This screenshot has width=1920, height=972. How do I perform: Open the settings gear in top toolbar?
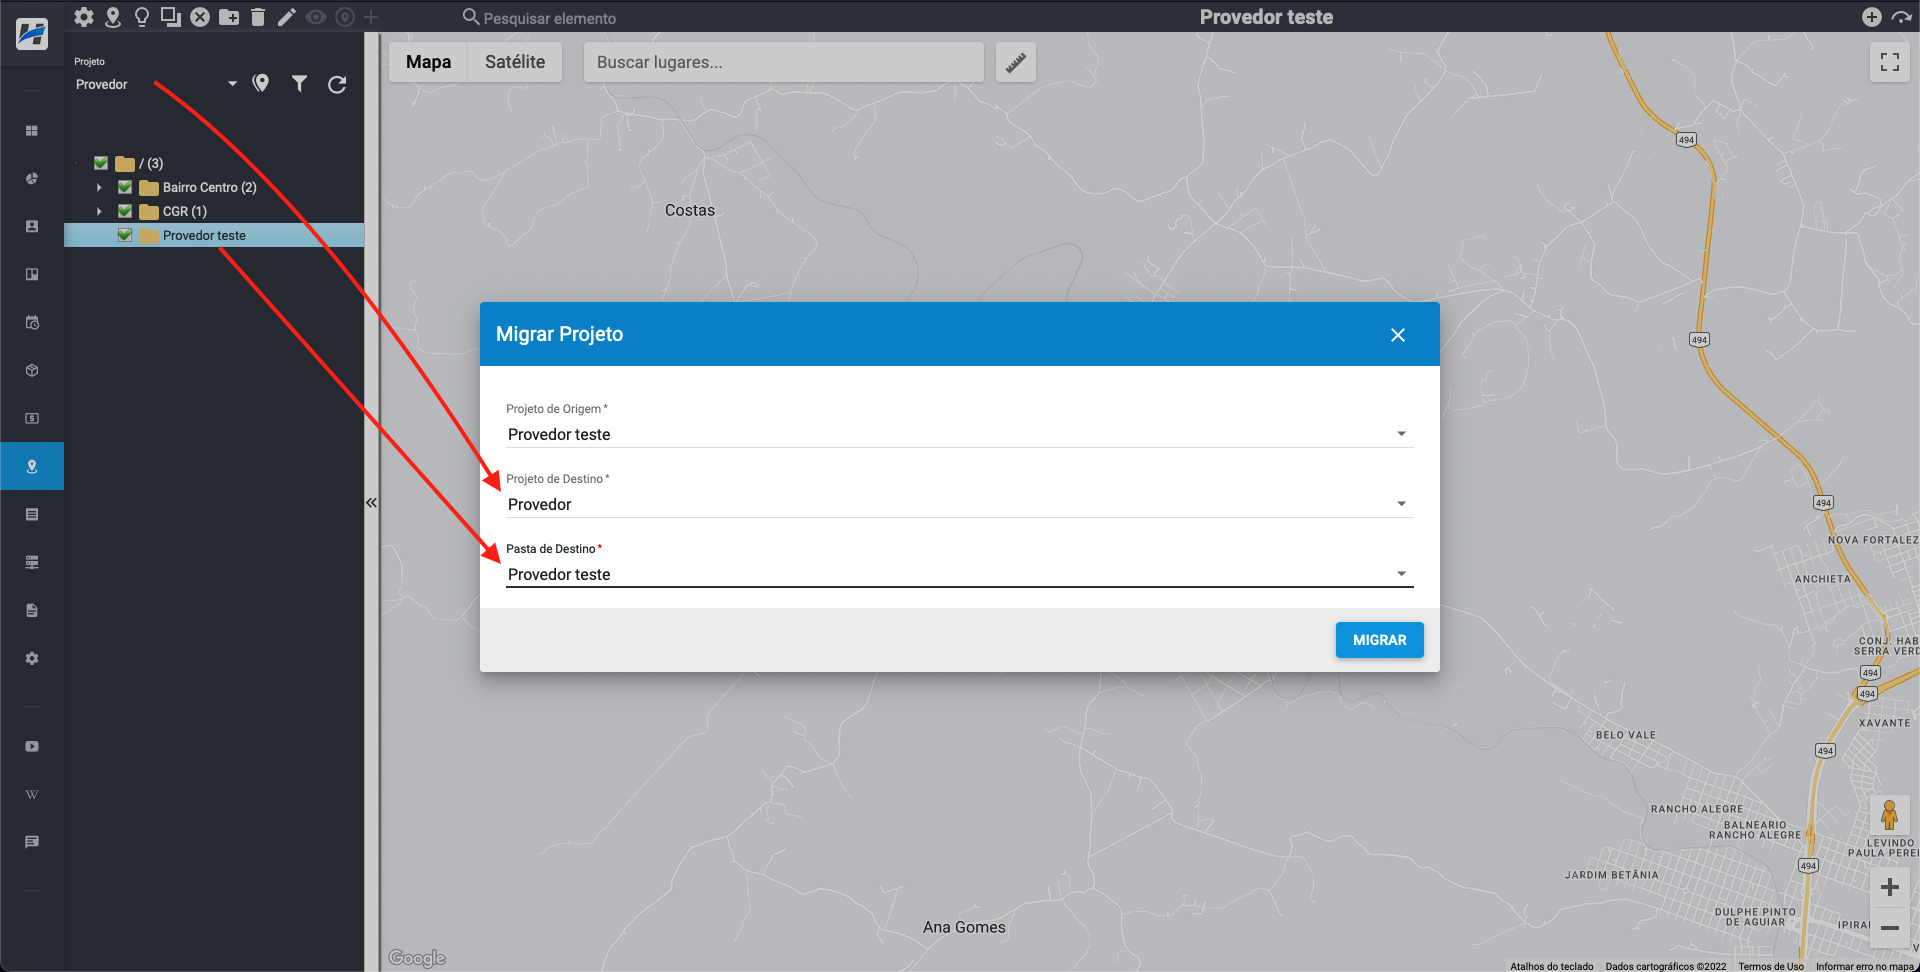click(x=84, y=17)
